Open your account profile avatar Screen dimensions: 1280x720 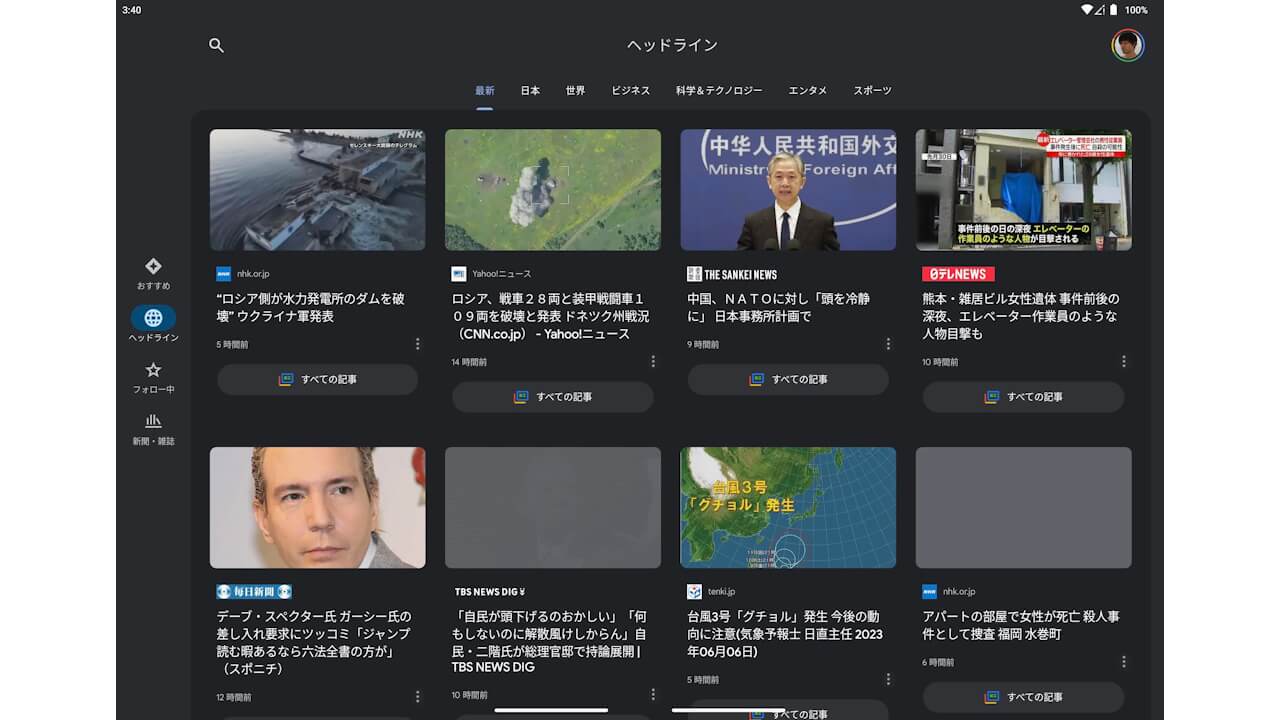(1128, 45)
